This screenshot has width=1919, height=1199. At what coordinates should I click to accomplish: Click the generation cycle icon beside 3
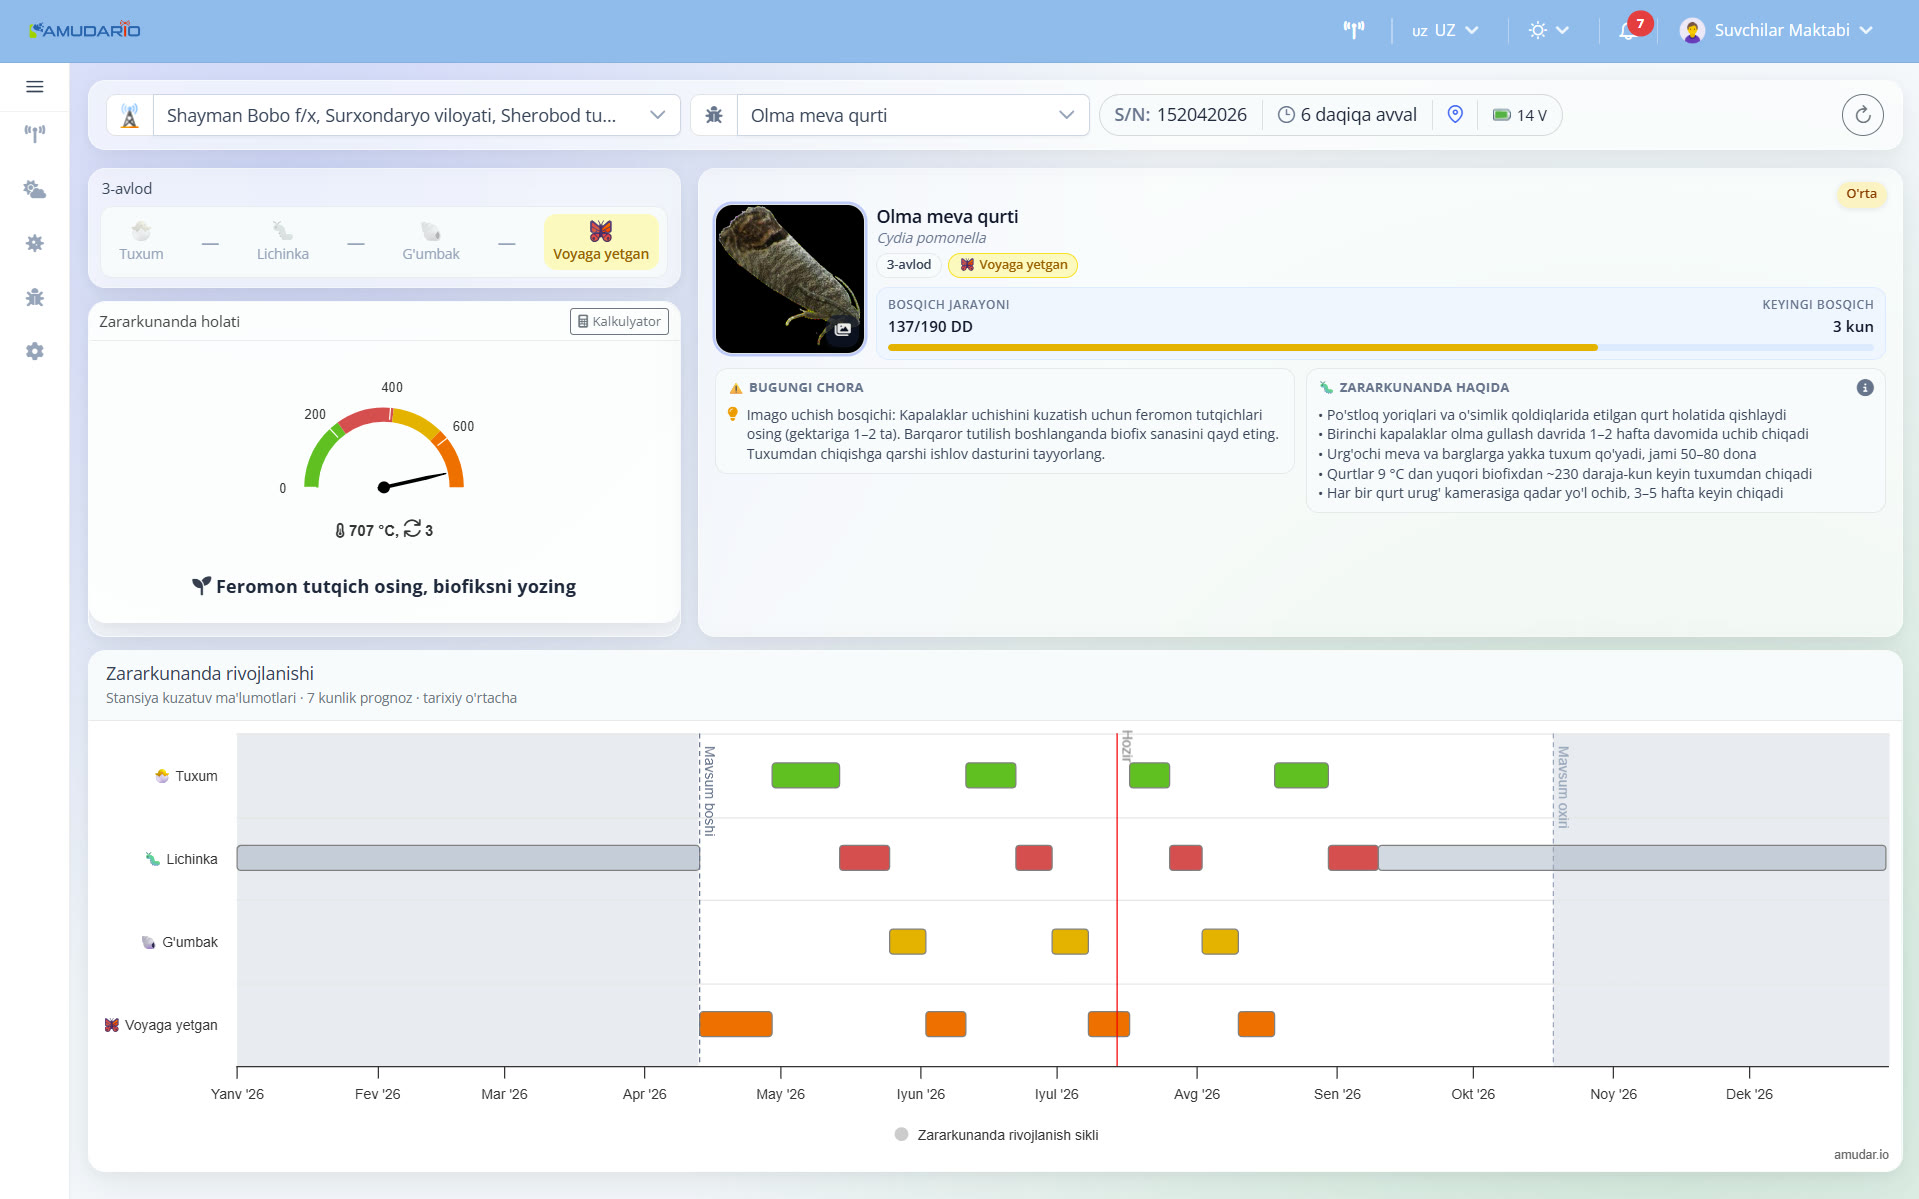pyautogui.click(x=412, y=529)
